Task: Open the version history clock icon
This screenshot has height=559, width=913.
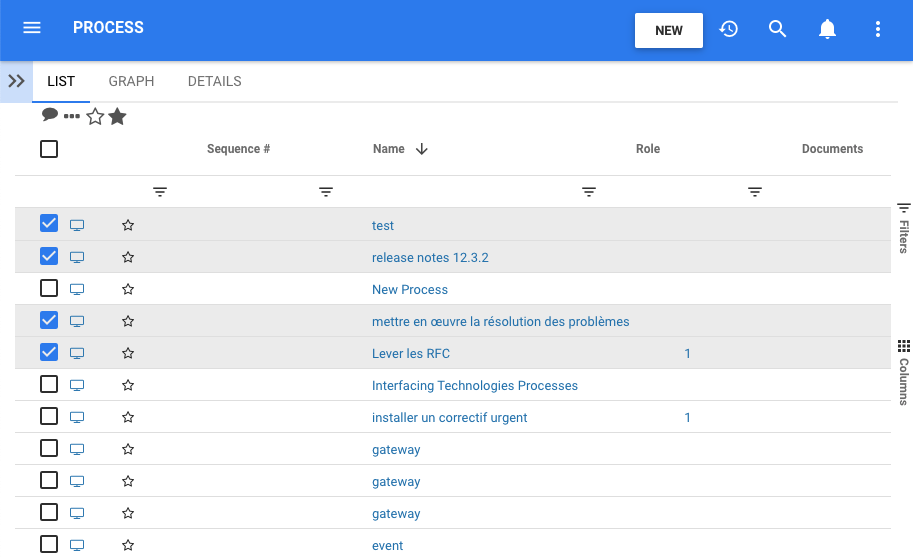Action: point(729,29)
